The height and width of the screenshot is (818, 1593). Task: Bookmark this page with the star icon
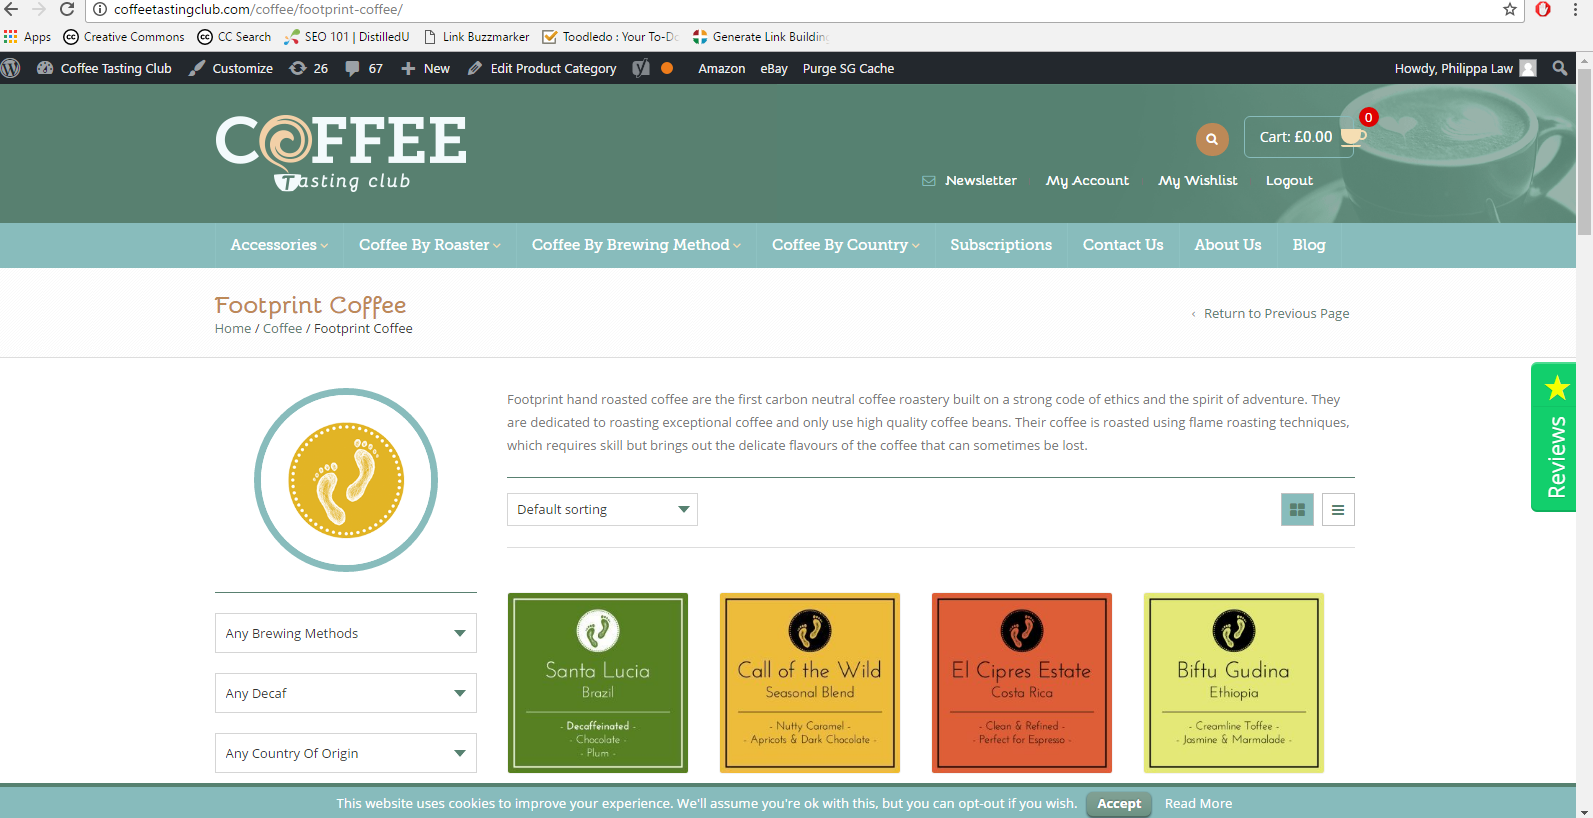pyautogui.click(x=1510, y=9)
